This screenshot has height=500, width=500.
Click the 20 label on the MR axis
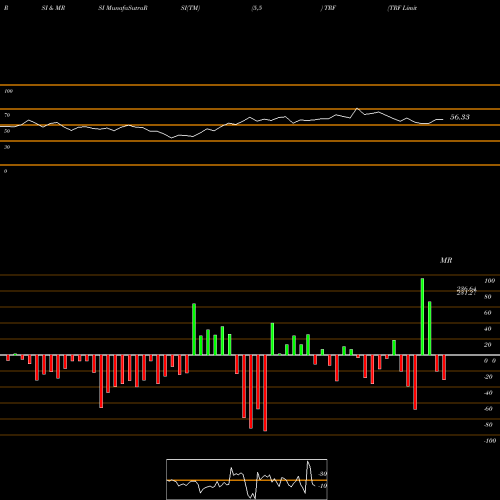click(488, 345)
